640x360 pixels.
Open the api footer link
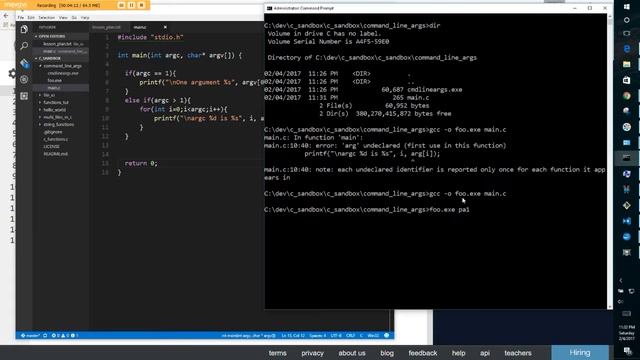[485, 353]
